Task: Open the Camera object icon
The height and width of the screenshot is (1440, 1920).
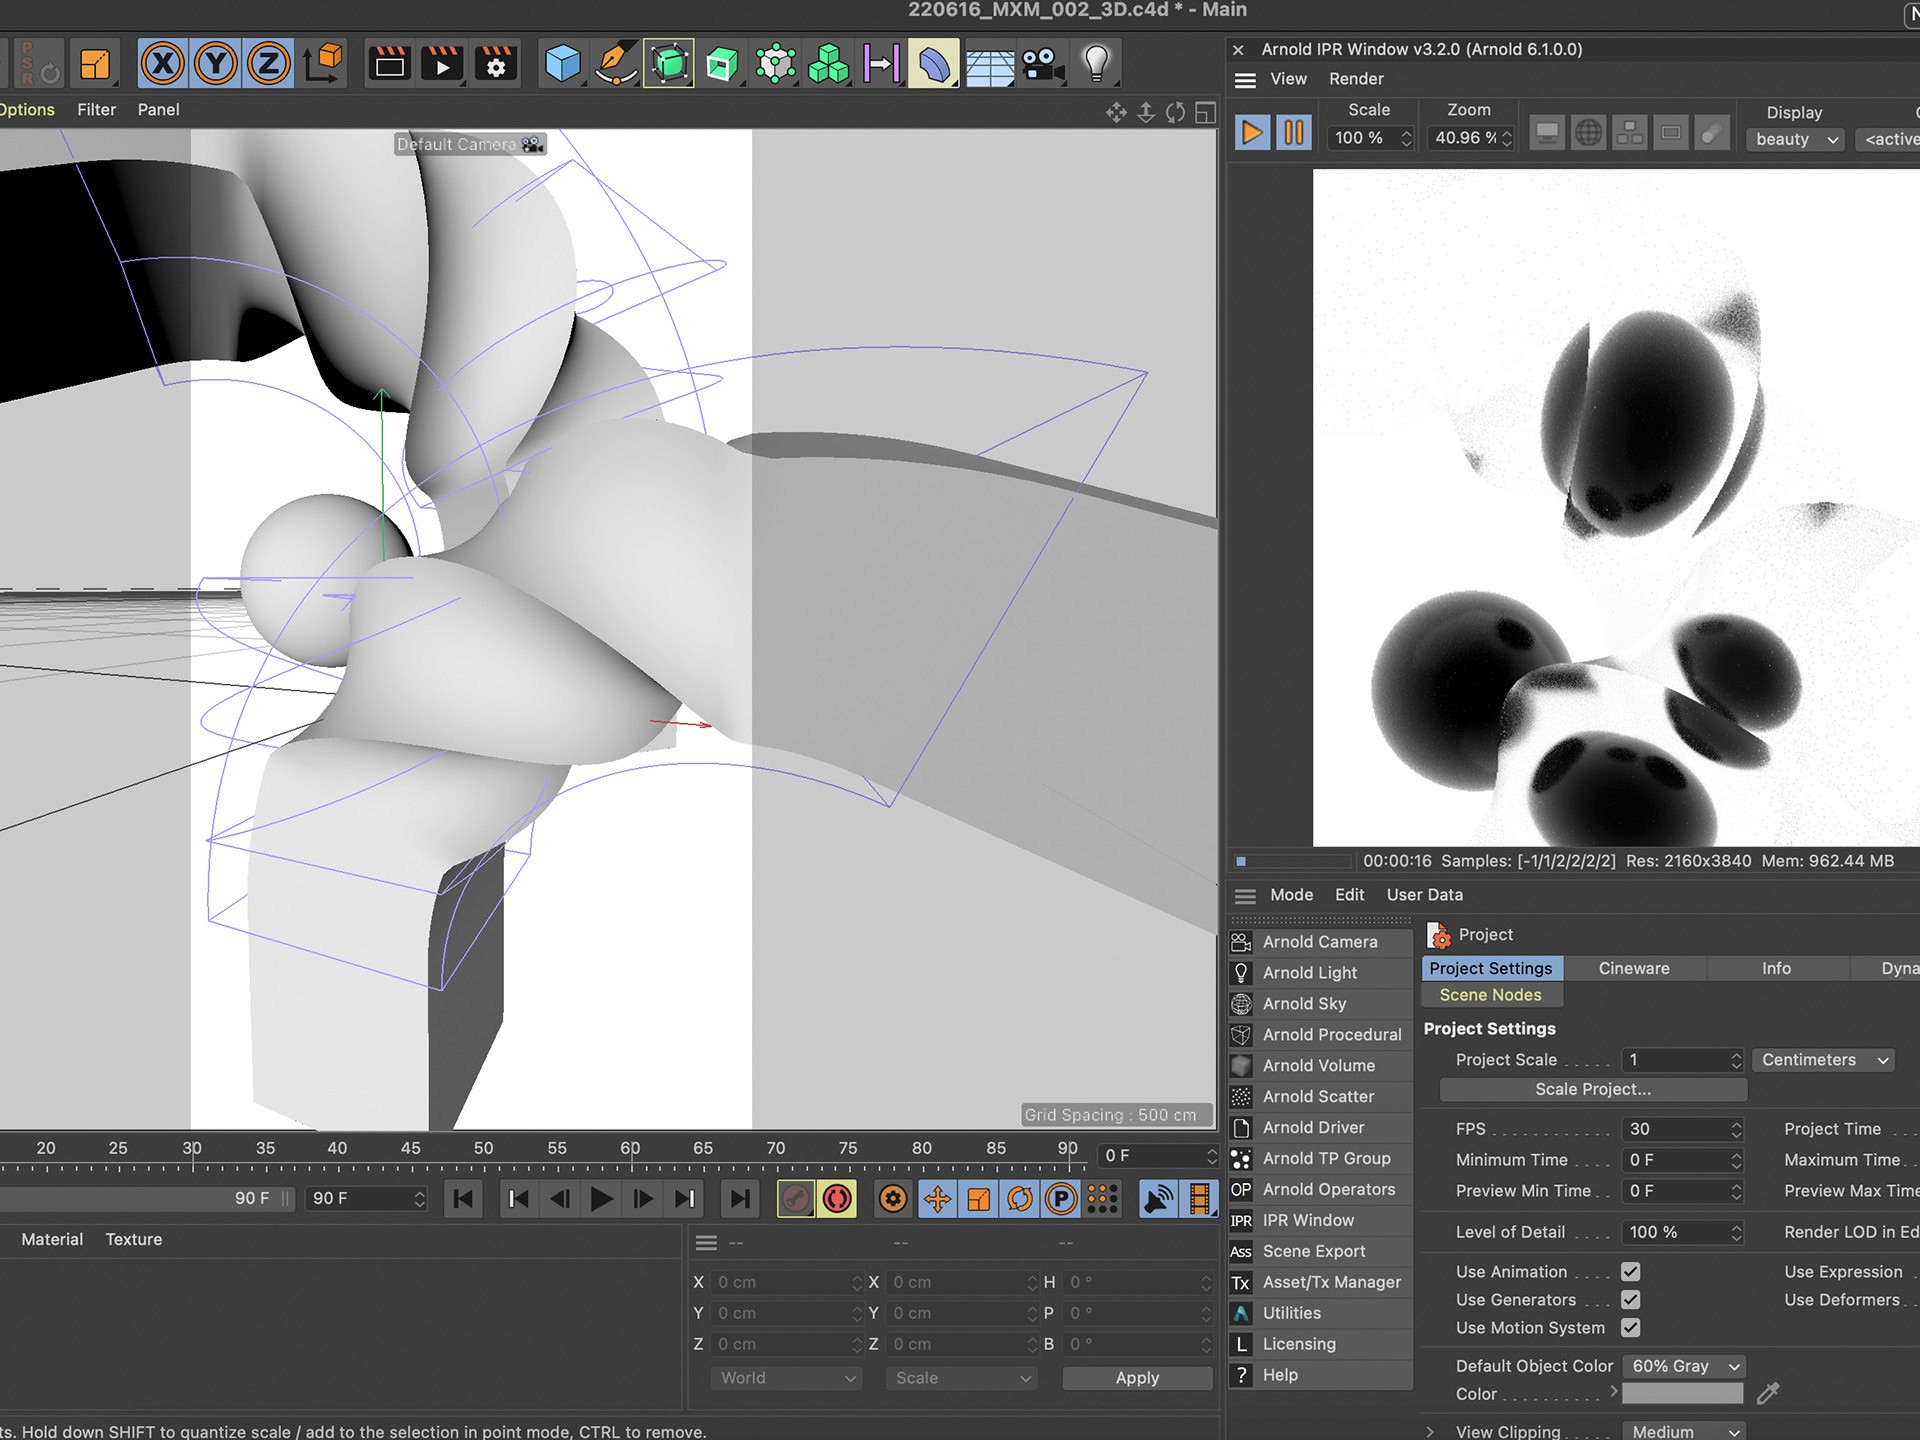Action: (x=1043, y=64)
